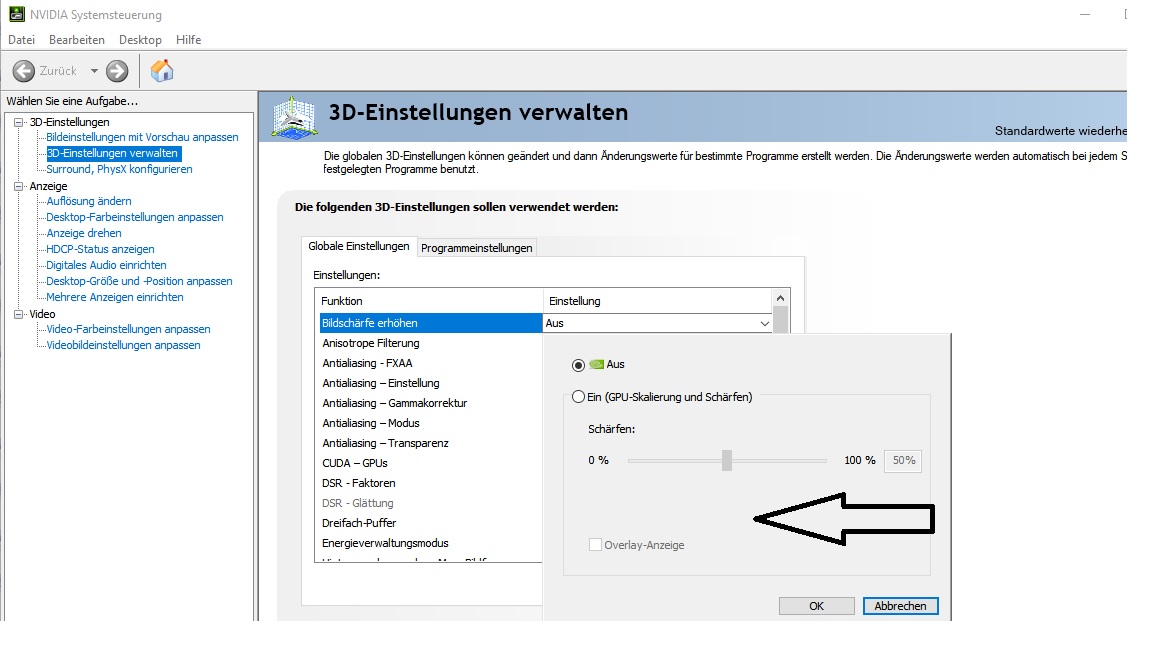This screenshot has height=648, width=1152.
Task: Collapse the 3D-Einstellungen tree node
Action: [x=18, y=122]
